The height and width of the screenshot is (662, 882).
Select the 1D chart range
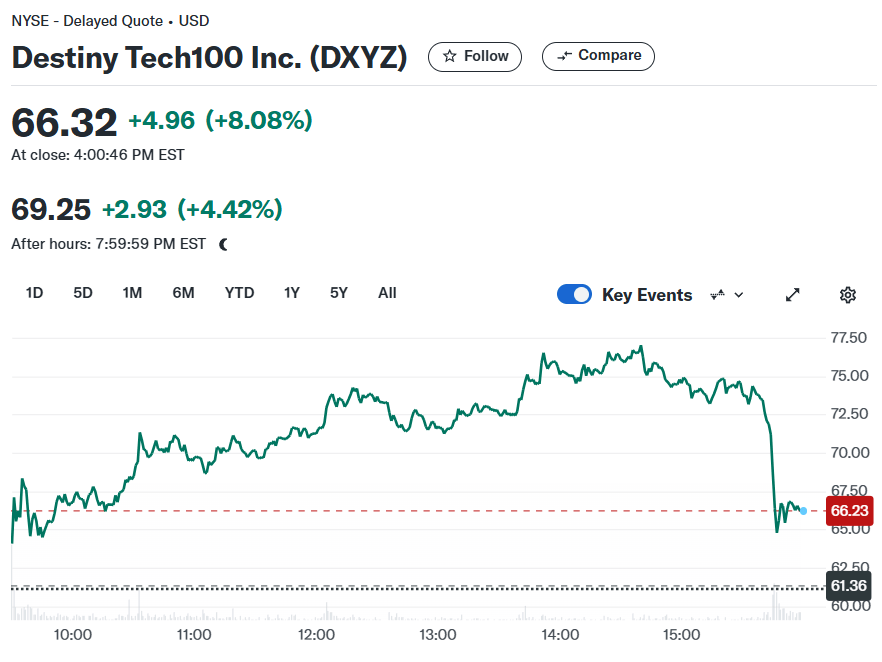34,293
